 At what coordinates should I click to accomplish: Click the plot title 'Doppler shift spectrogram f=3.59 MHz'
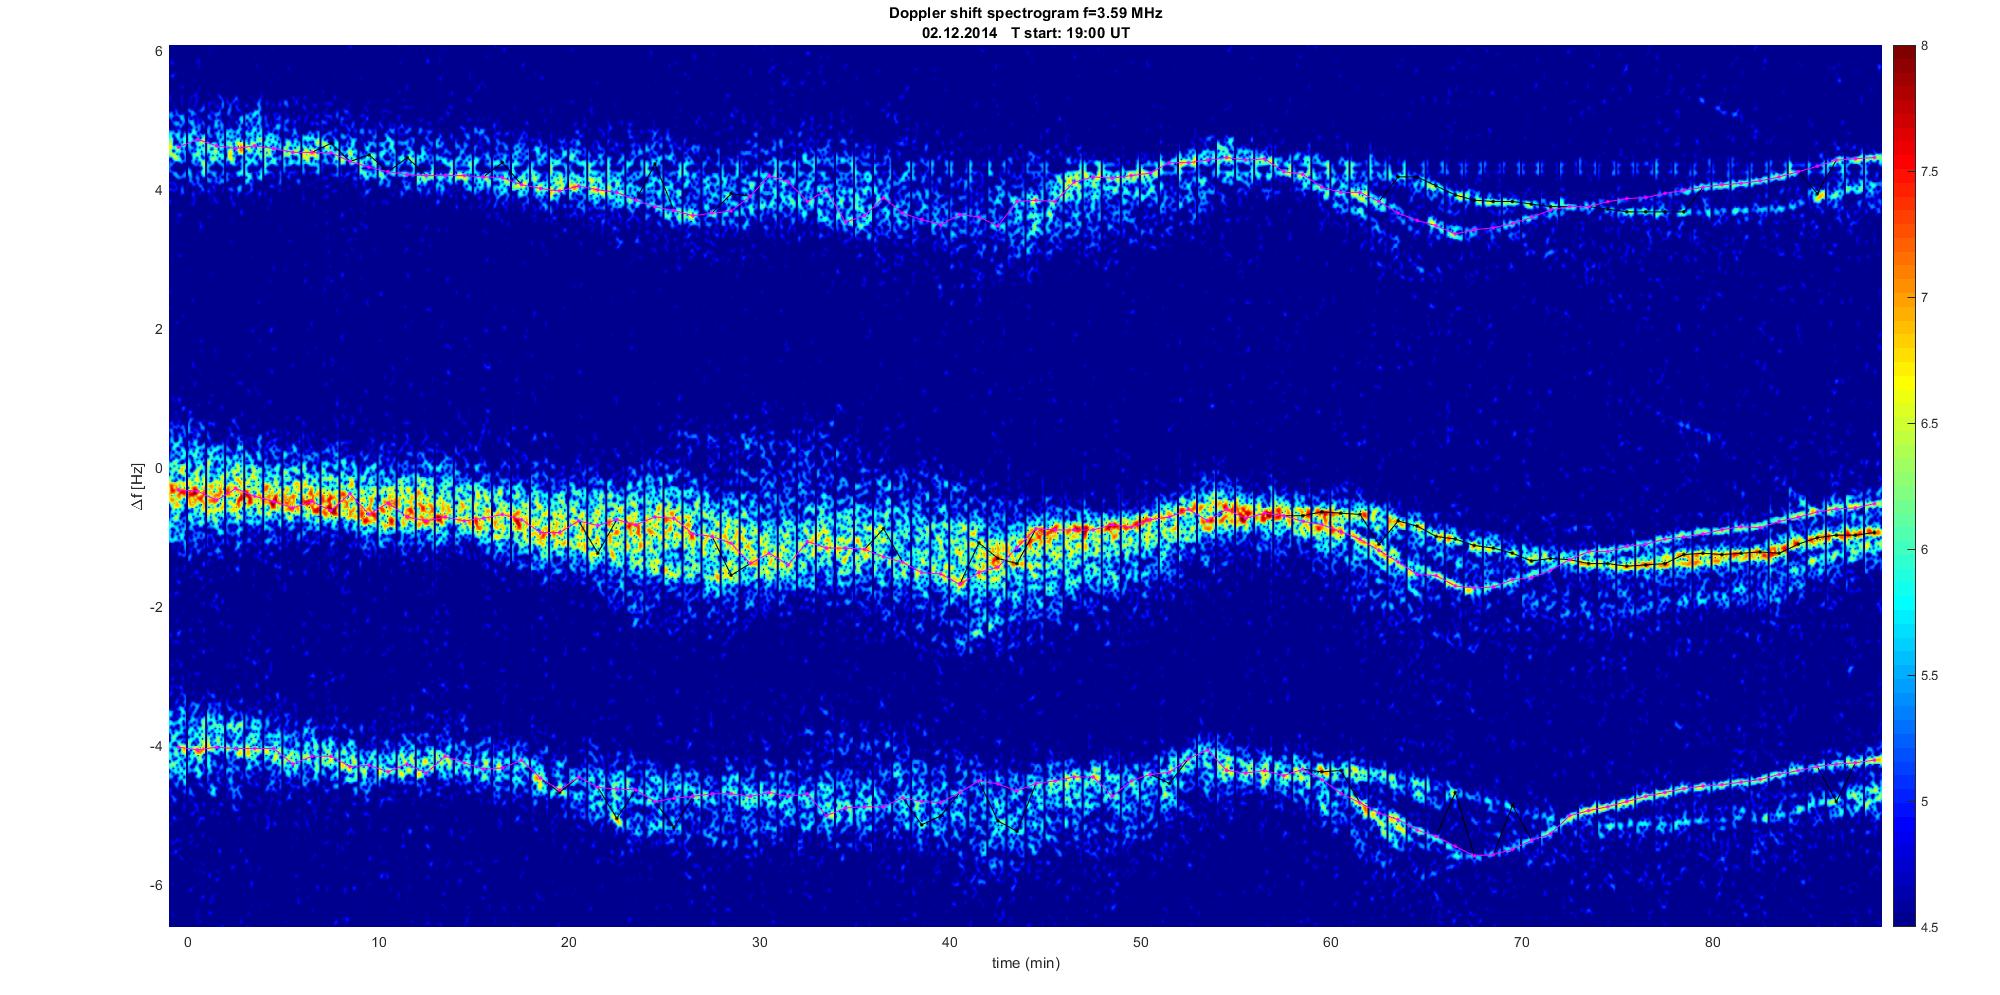pos(1026,13)
